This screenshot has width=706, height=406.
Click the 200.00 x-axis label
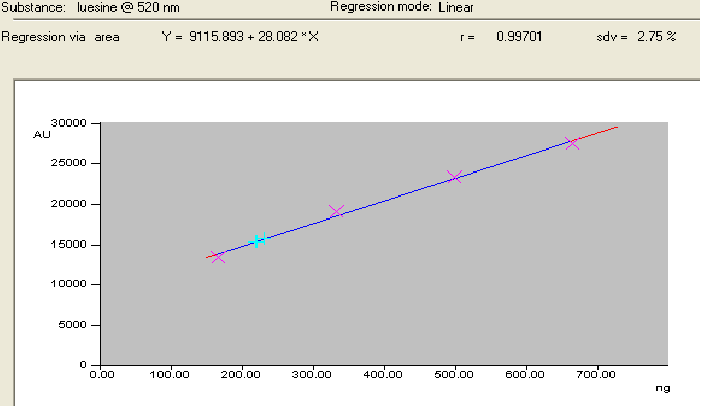coord(240,374)
